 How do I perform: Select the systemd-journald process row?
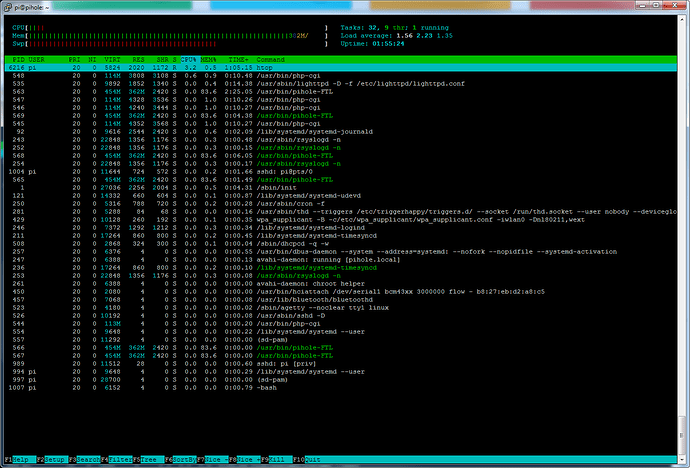pyautogui.click(x=341, y=132)
